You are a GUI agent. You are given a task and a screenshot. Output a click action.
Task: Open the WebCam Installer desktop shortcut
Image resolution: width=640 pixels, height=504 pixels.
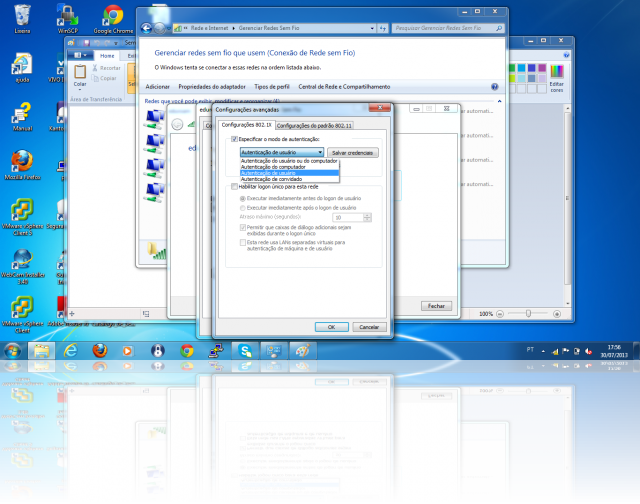[x=22, y=266]
